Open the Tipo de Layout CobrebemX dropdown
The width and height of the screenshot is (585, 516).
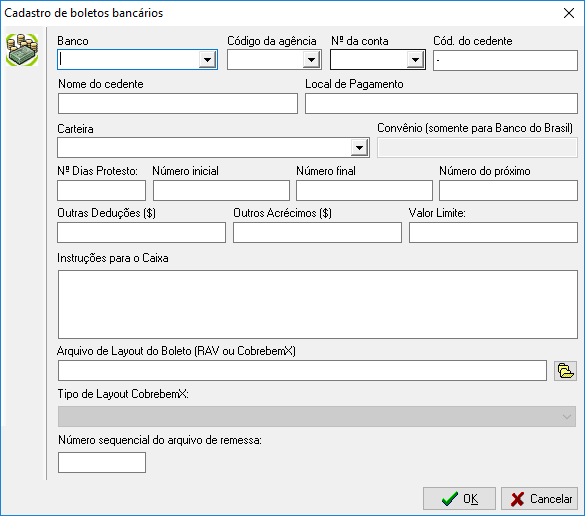pyautogui.click(x=567, y=416)
